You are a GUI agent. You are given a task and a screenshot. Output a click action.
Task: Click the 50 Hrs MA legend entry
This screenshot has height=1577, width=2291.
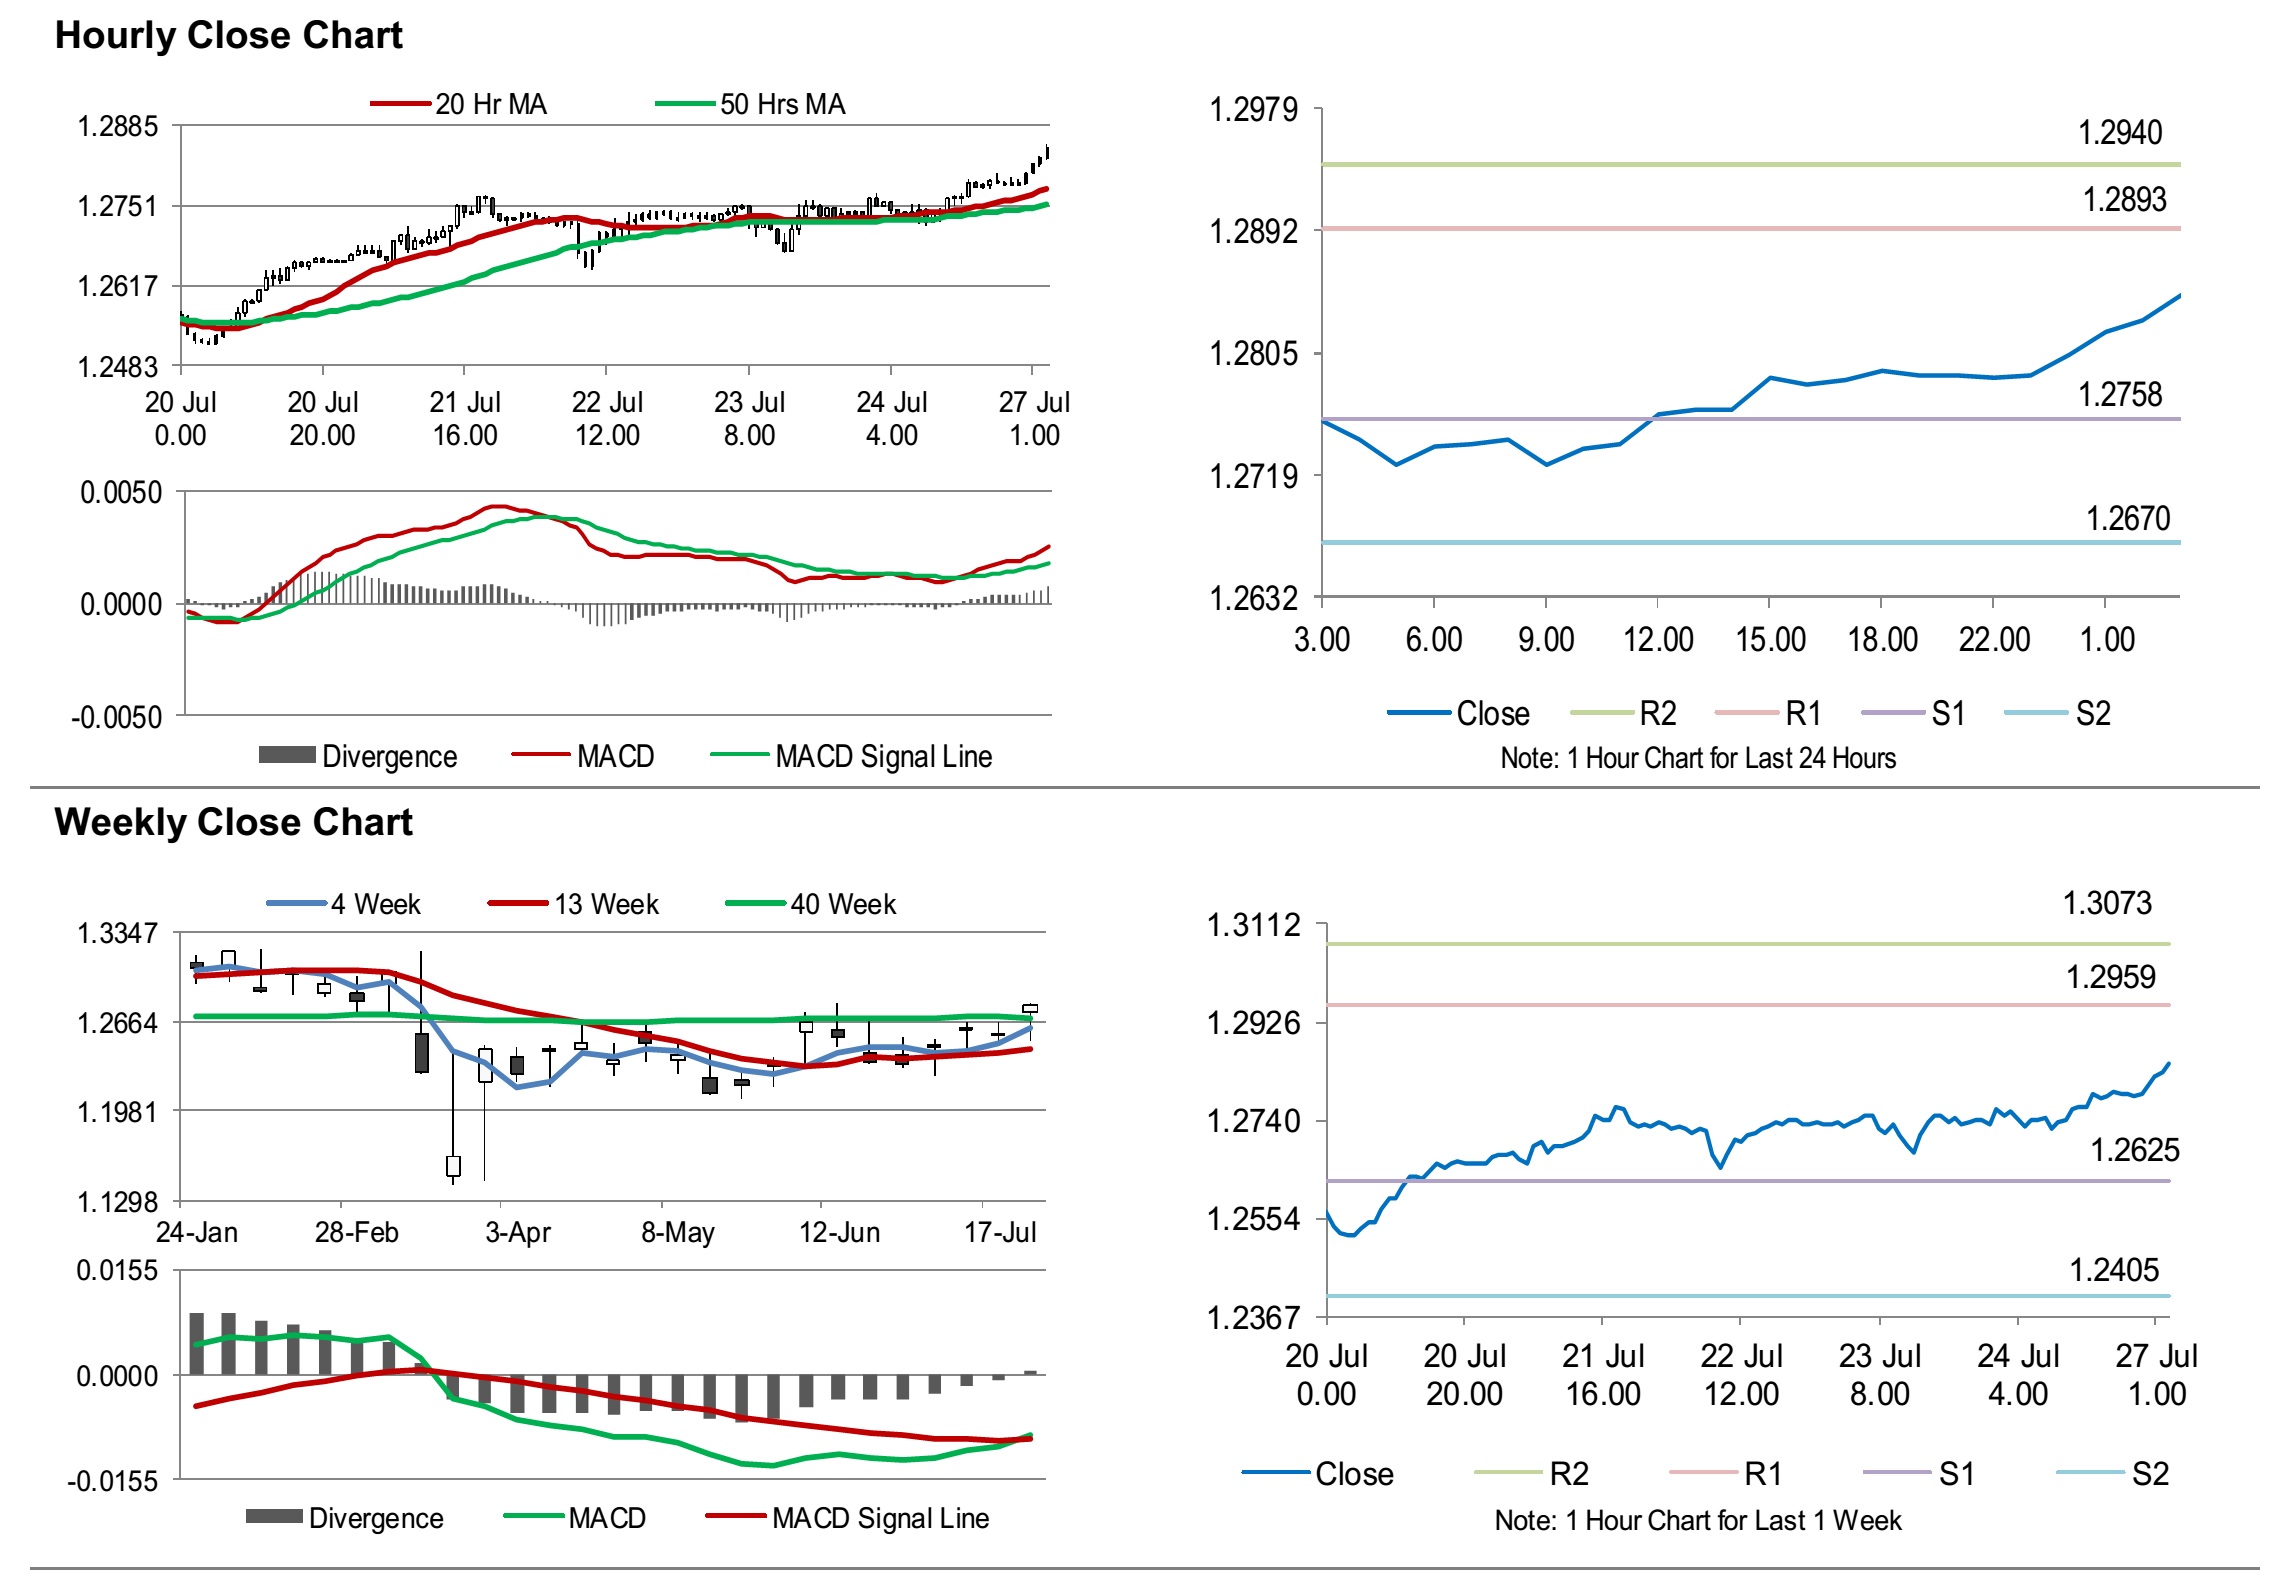(x=782, y=104)
